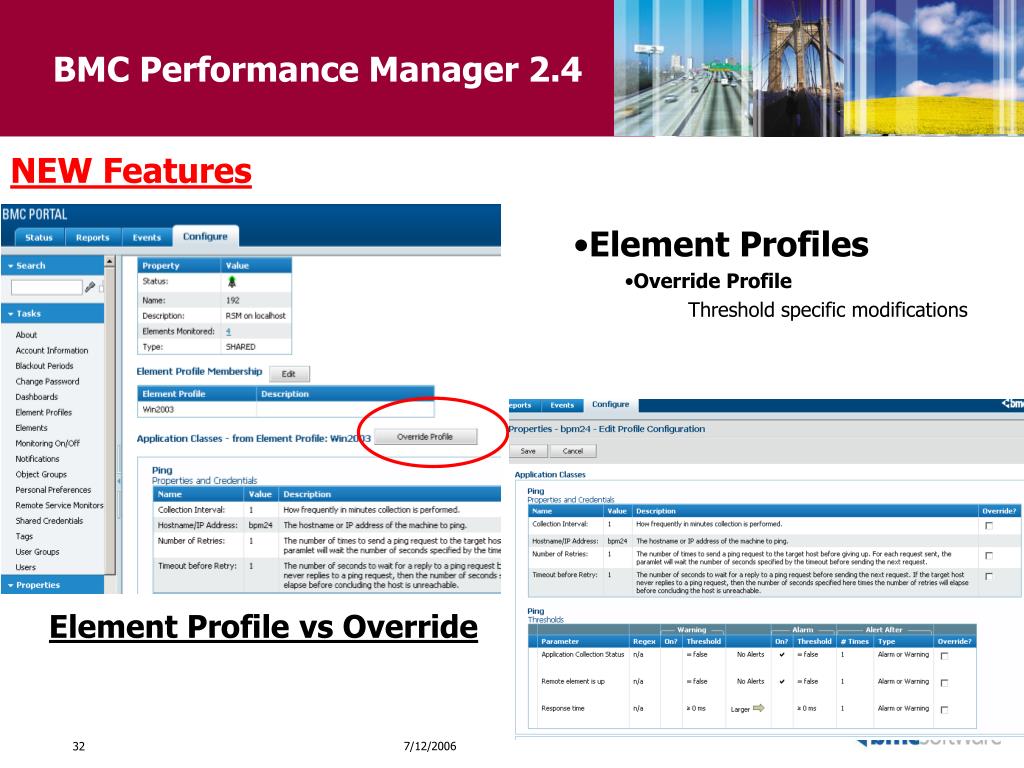Viewport: 1024px width, 768px height.
Task: Save the profile configuration
Action: tap(528, 451)
